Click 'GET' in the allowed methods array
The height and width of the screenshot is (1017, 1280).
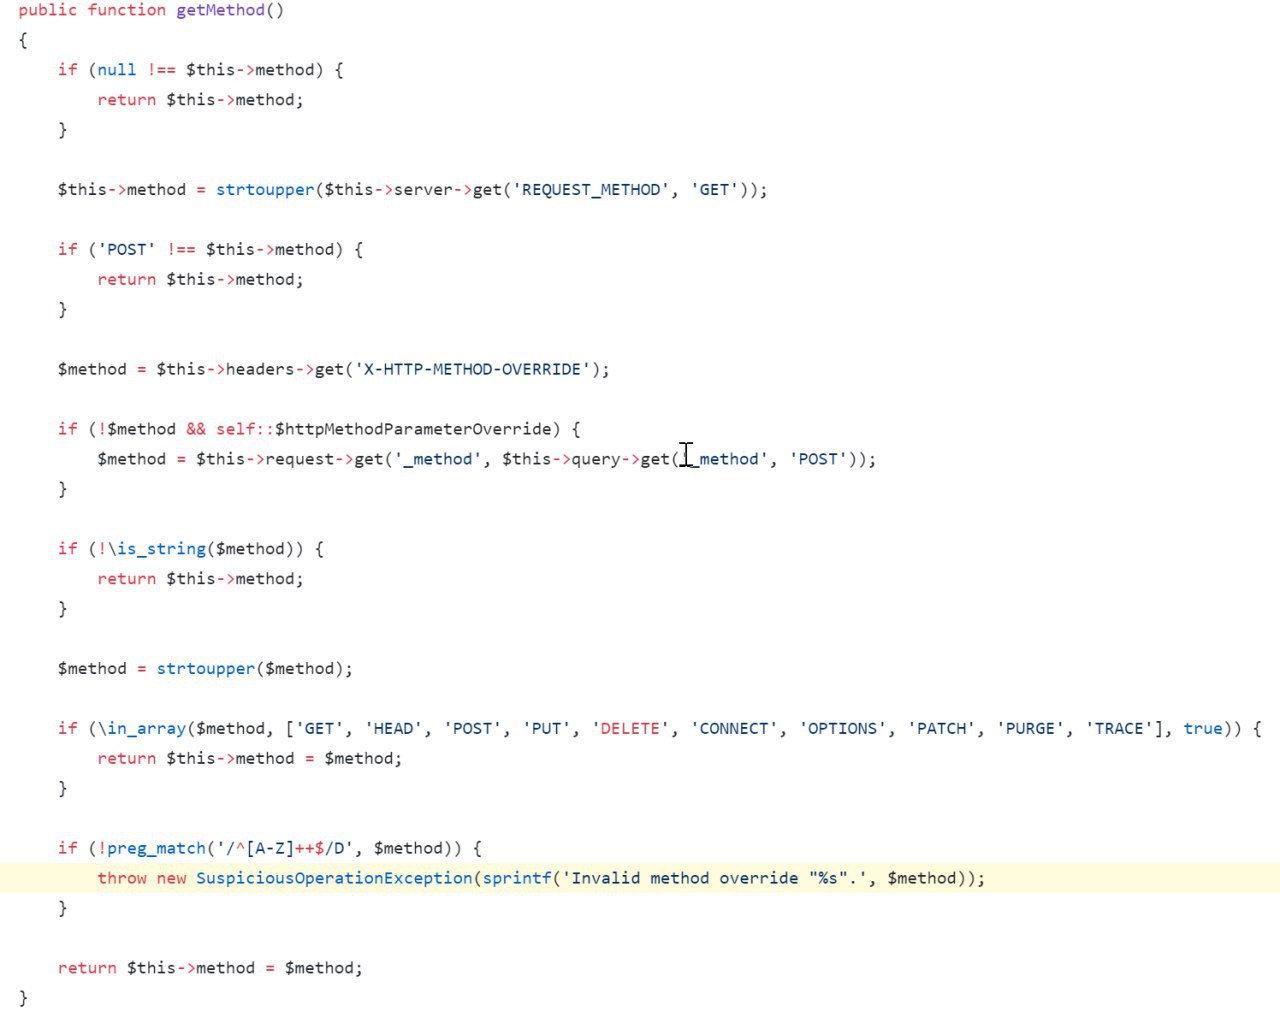pyautogui.click(x=320, y=729)
